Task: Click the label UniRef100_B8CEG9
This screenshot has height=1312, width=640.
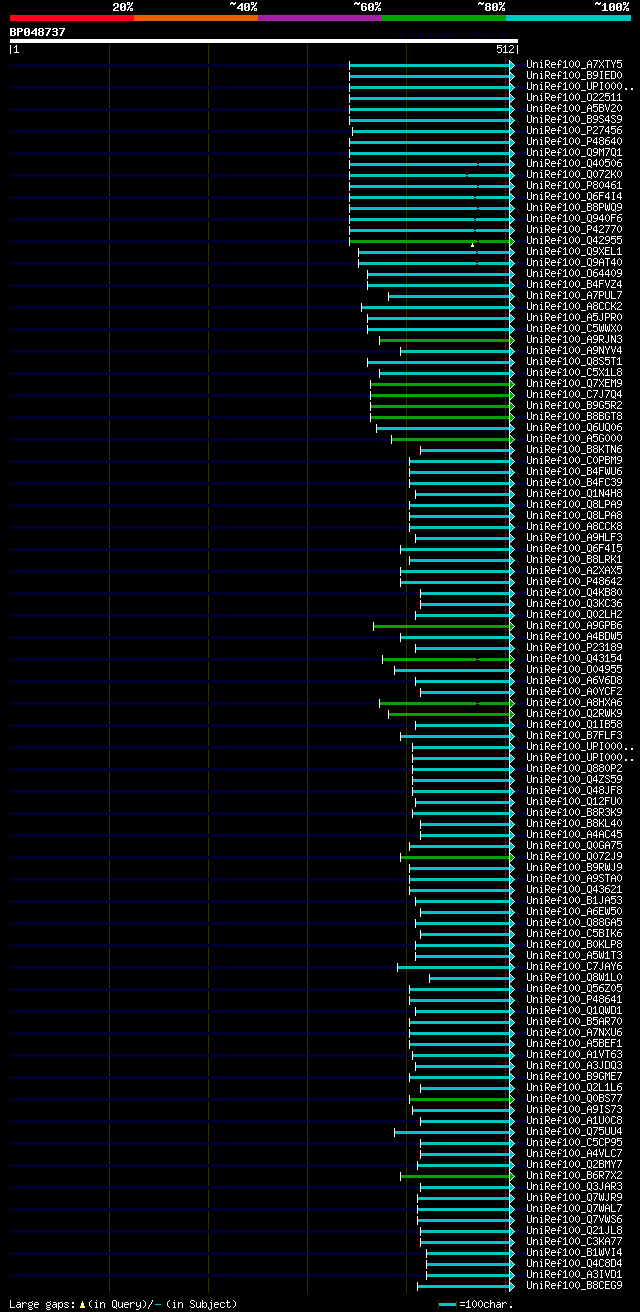Action: click(574, 1285)
